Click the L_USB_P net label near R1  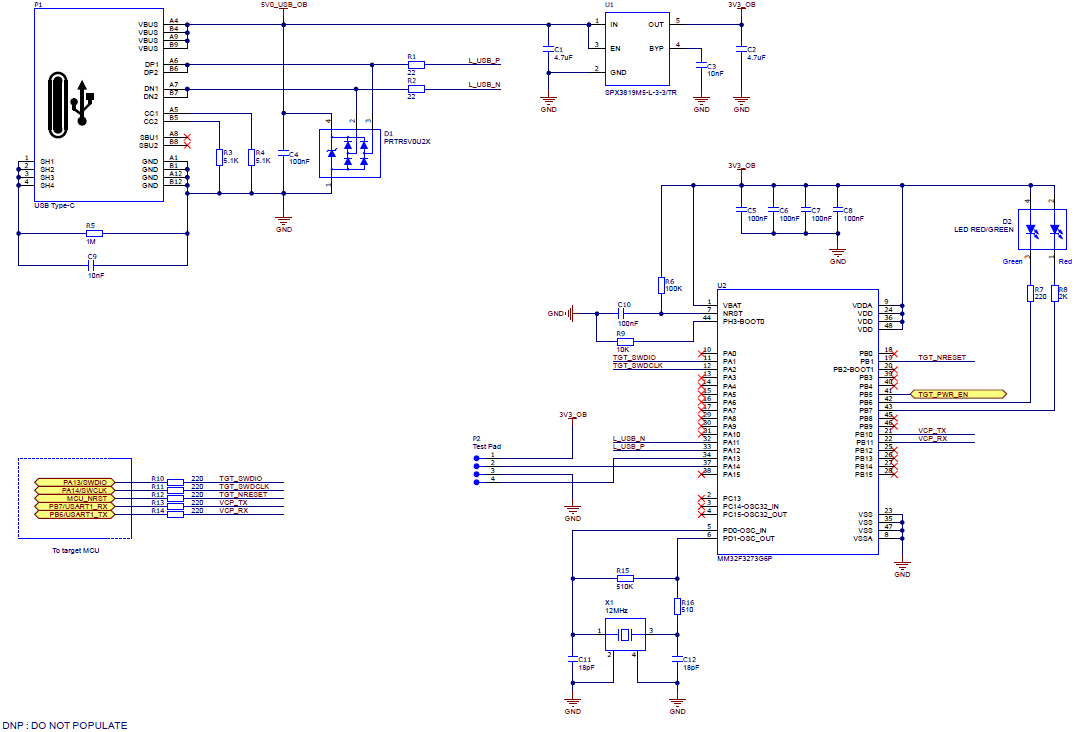click(x=484, y=61)
